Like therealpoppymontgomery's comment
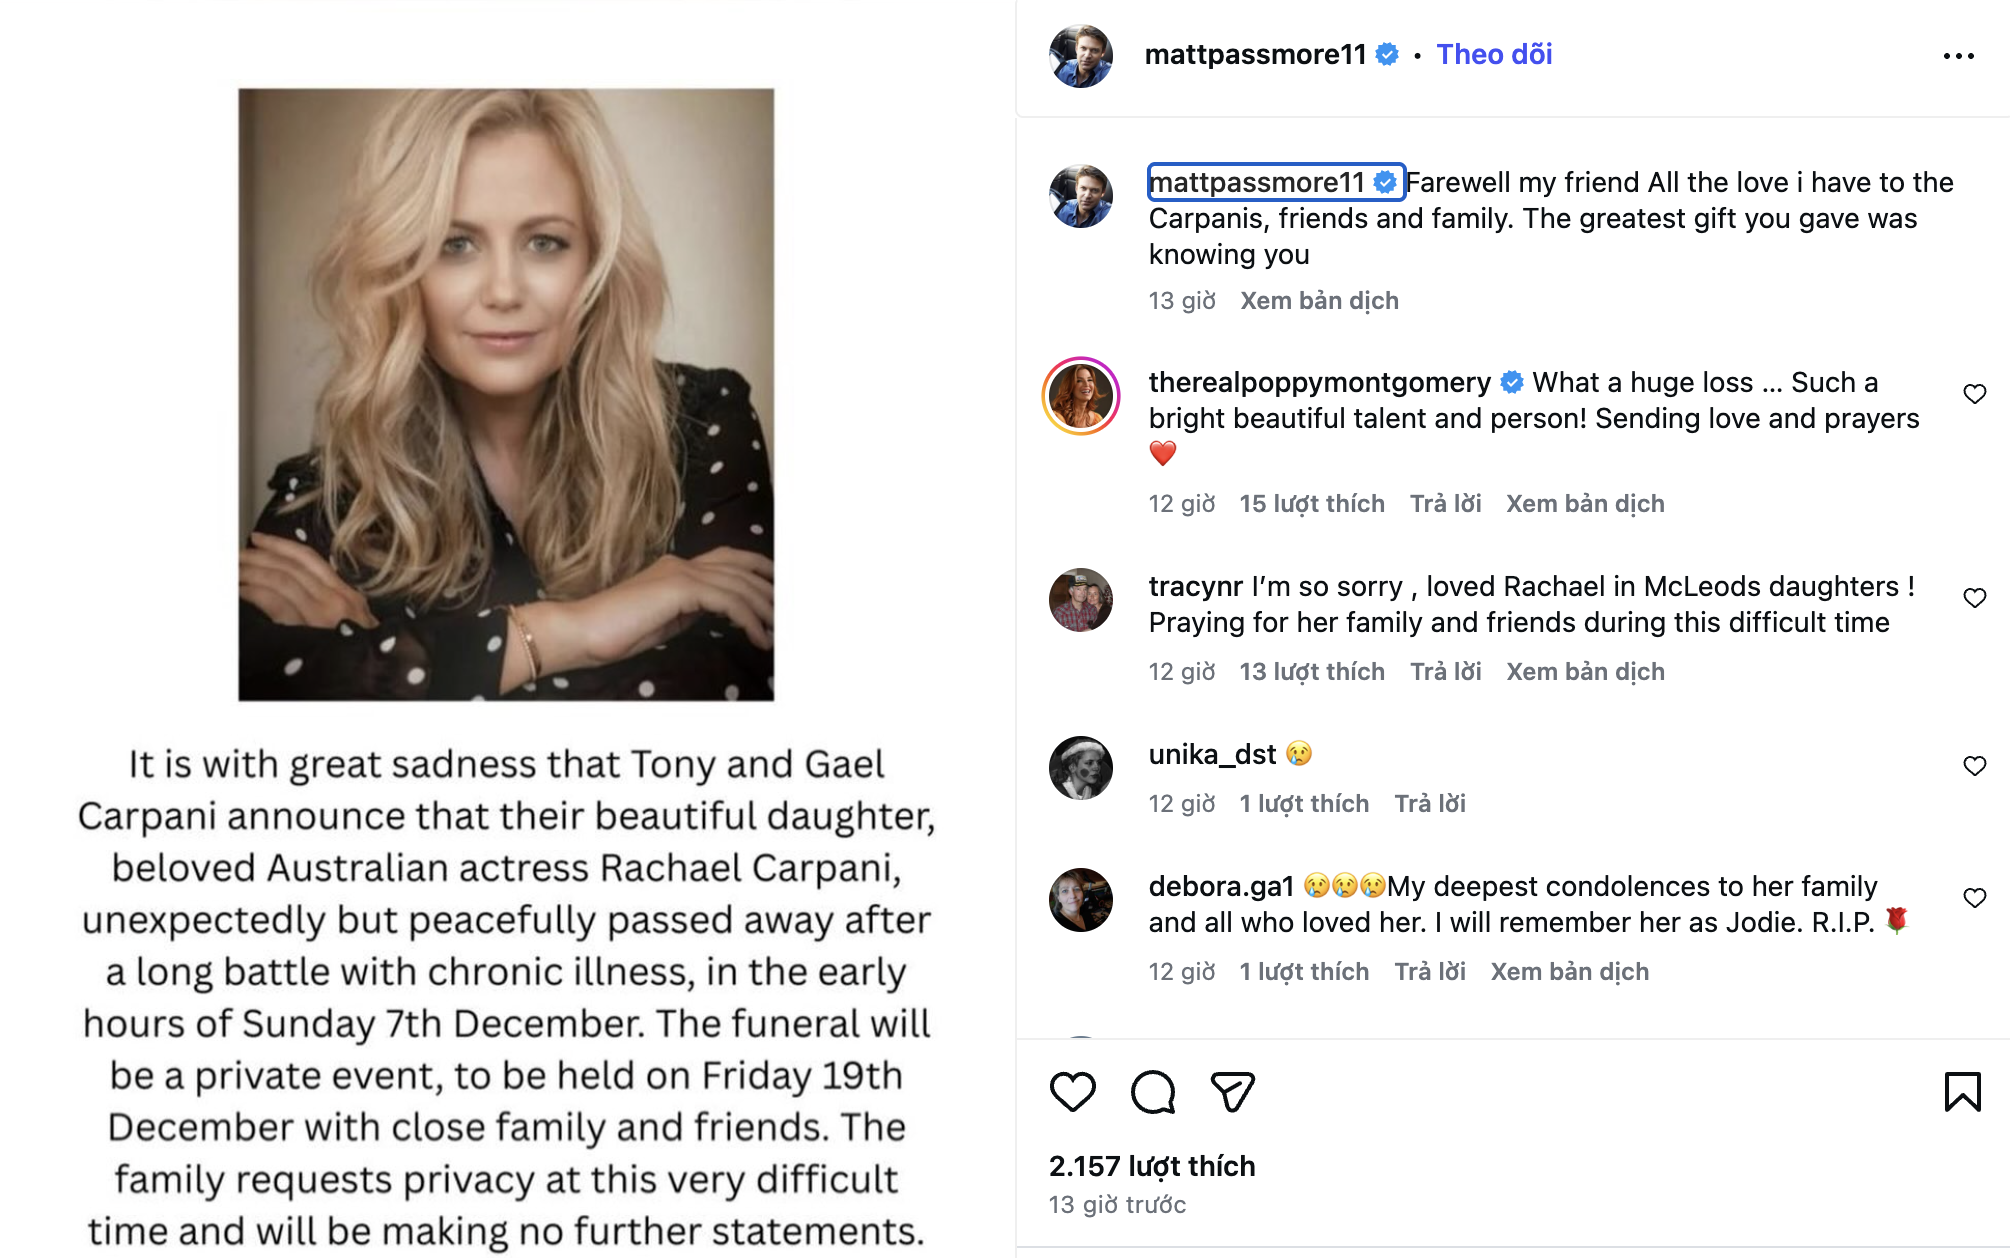2010x1258 pixels. pyautogui.click(x=1974, y=394)
